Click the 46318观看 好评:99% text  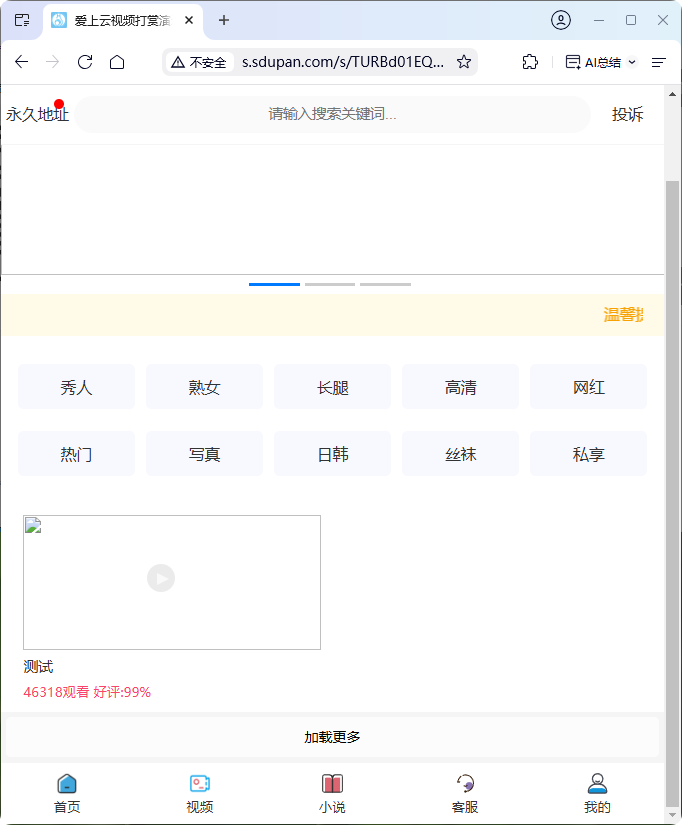point(87,692)
